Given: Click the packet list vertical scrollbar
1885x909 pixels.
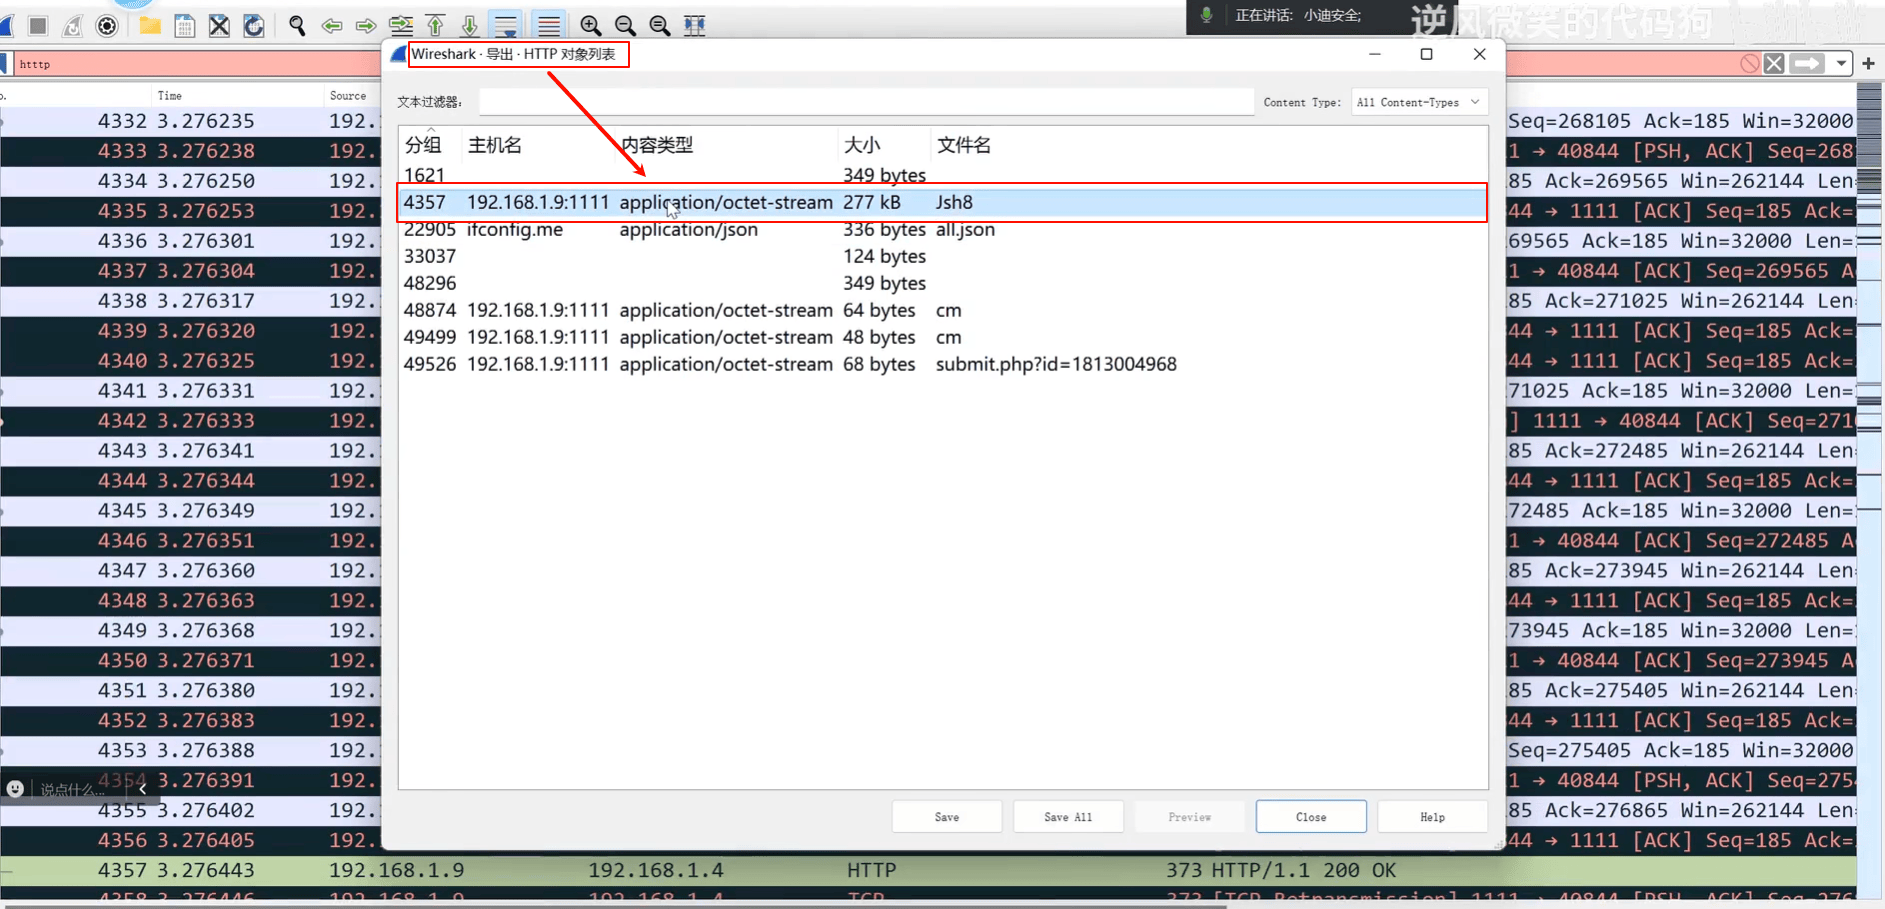Looking at the screenshot, I should [x=1869, y=490].
